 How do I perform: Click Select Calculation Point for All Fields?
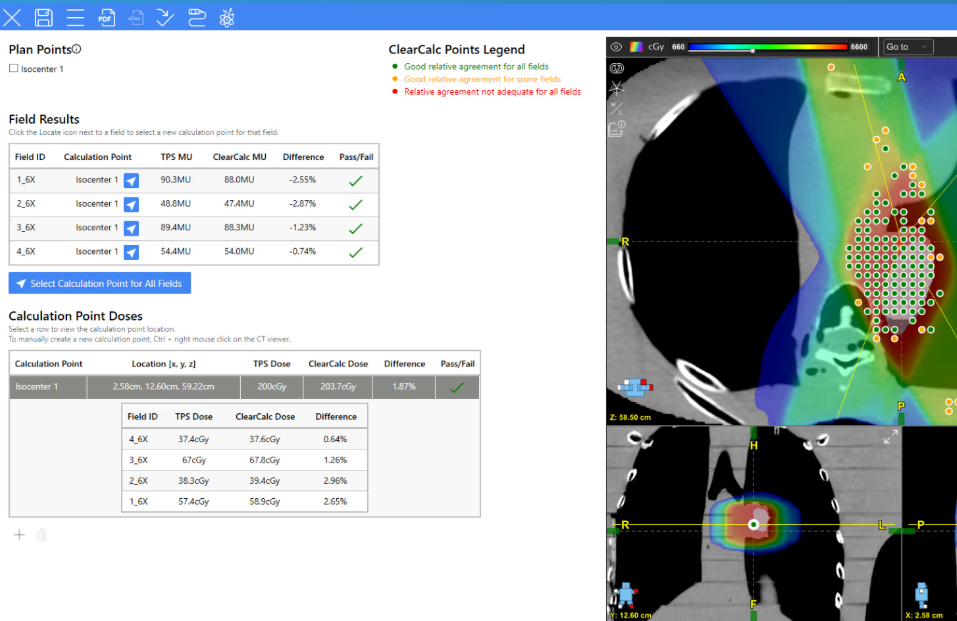pyautogui.click(x=99, y=283)
